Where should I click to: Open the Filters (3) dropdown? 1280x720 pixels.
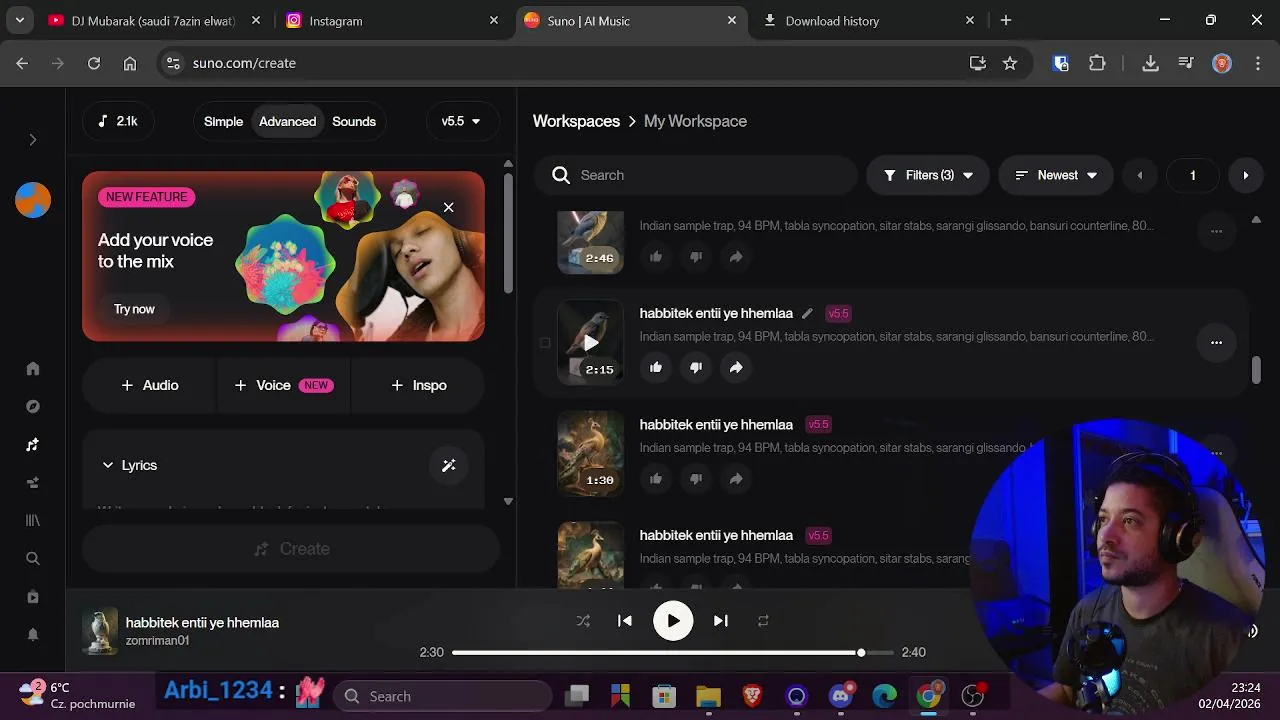[928, 175]
